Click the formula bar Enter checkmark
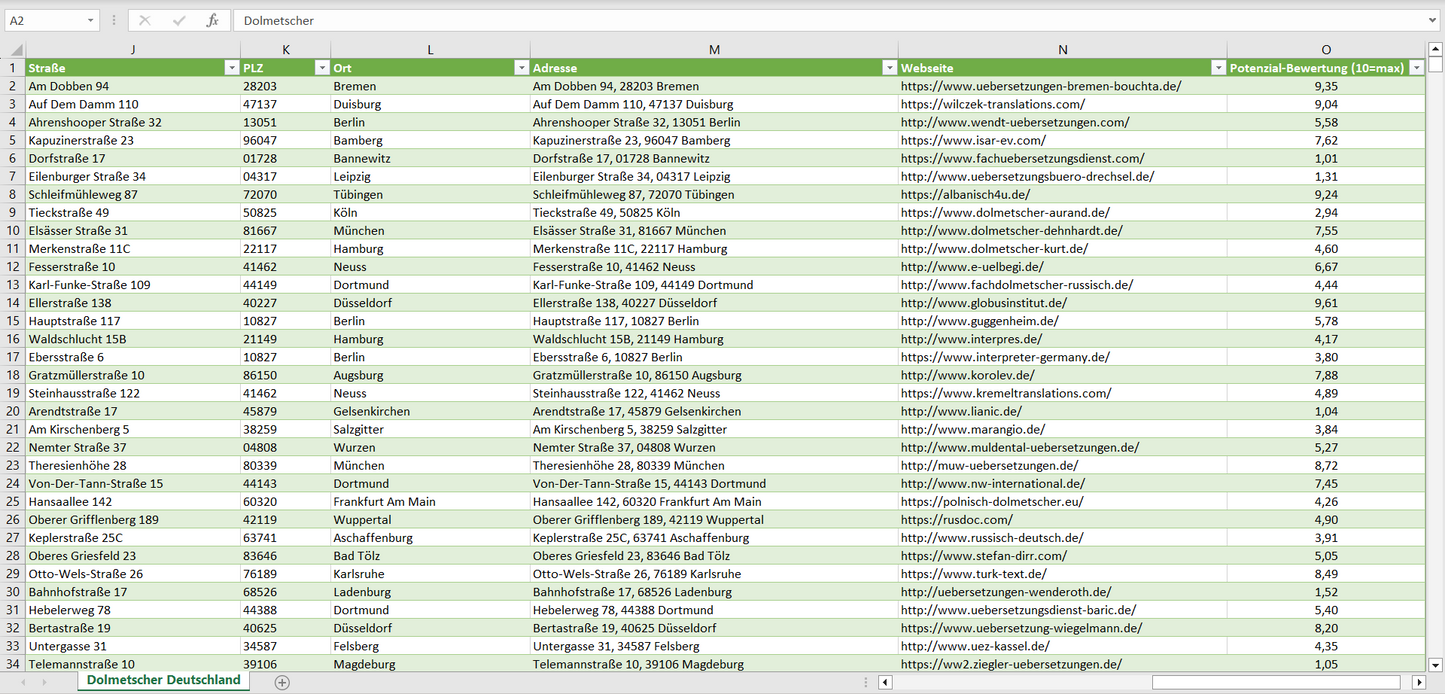The width and height of the screenshot is (1445, 694). coord(179,20)
